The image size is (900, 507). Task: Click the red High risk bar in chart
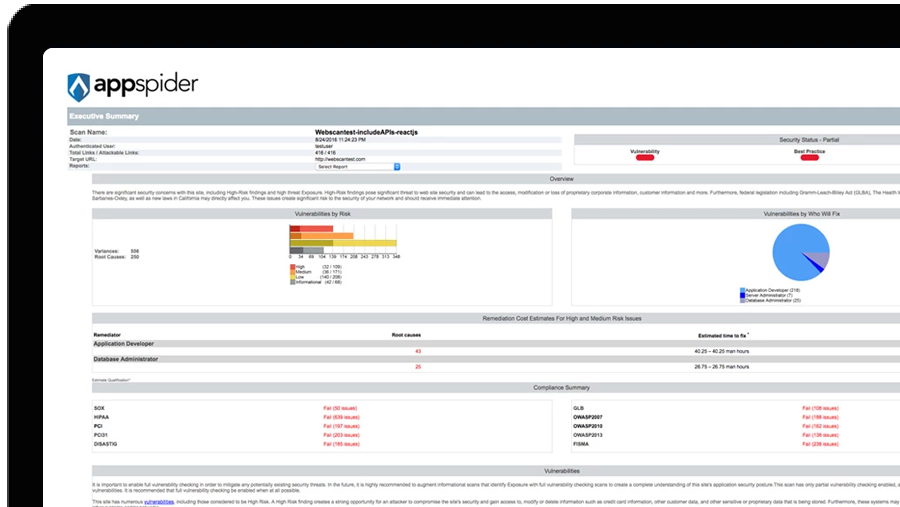[312, 229]
